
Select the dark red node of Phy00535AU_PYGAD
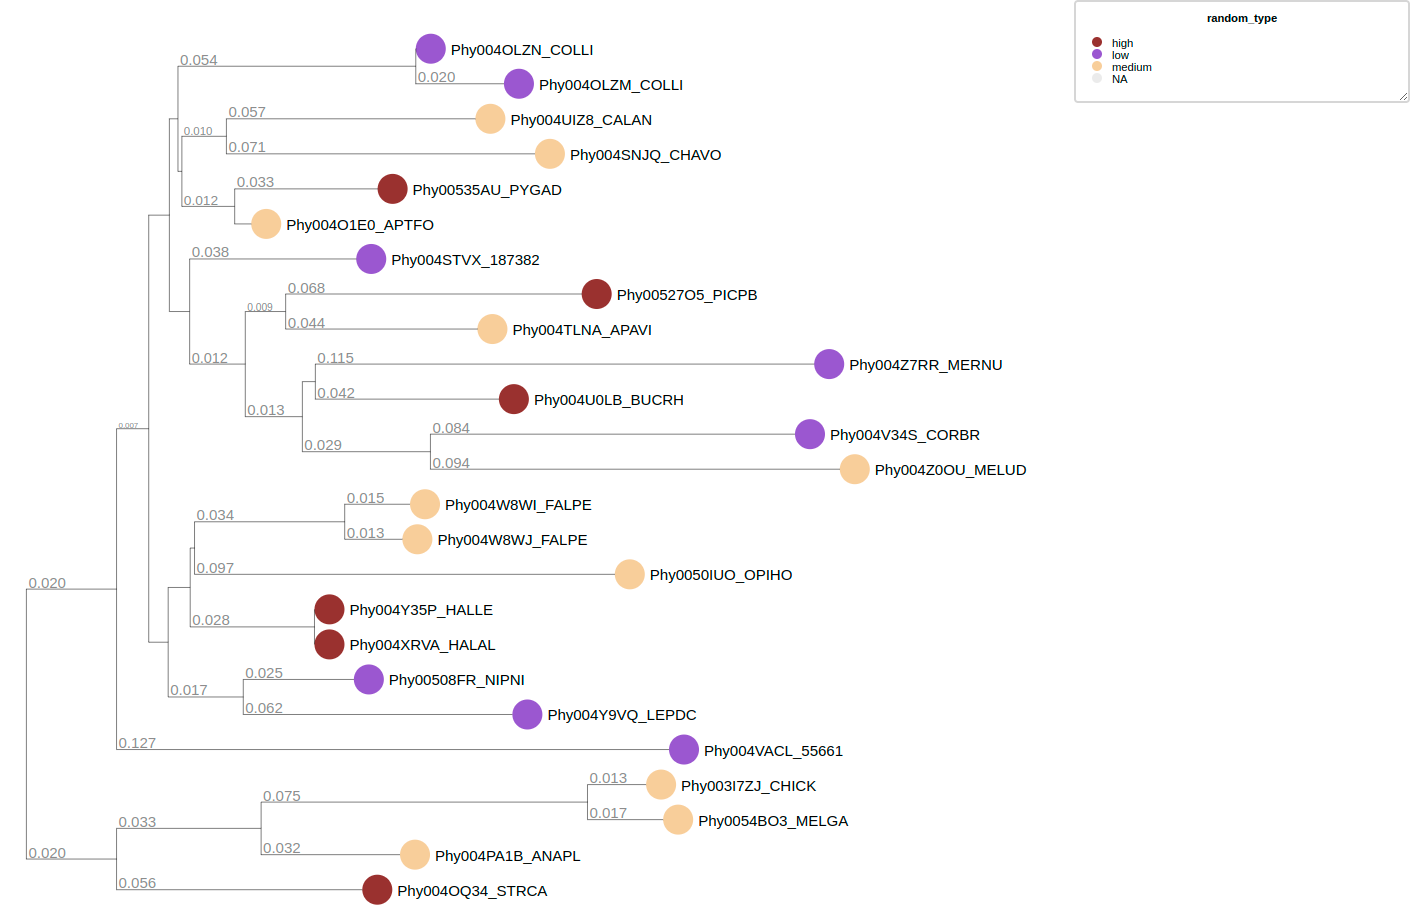coord(392,189)
